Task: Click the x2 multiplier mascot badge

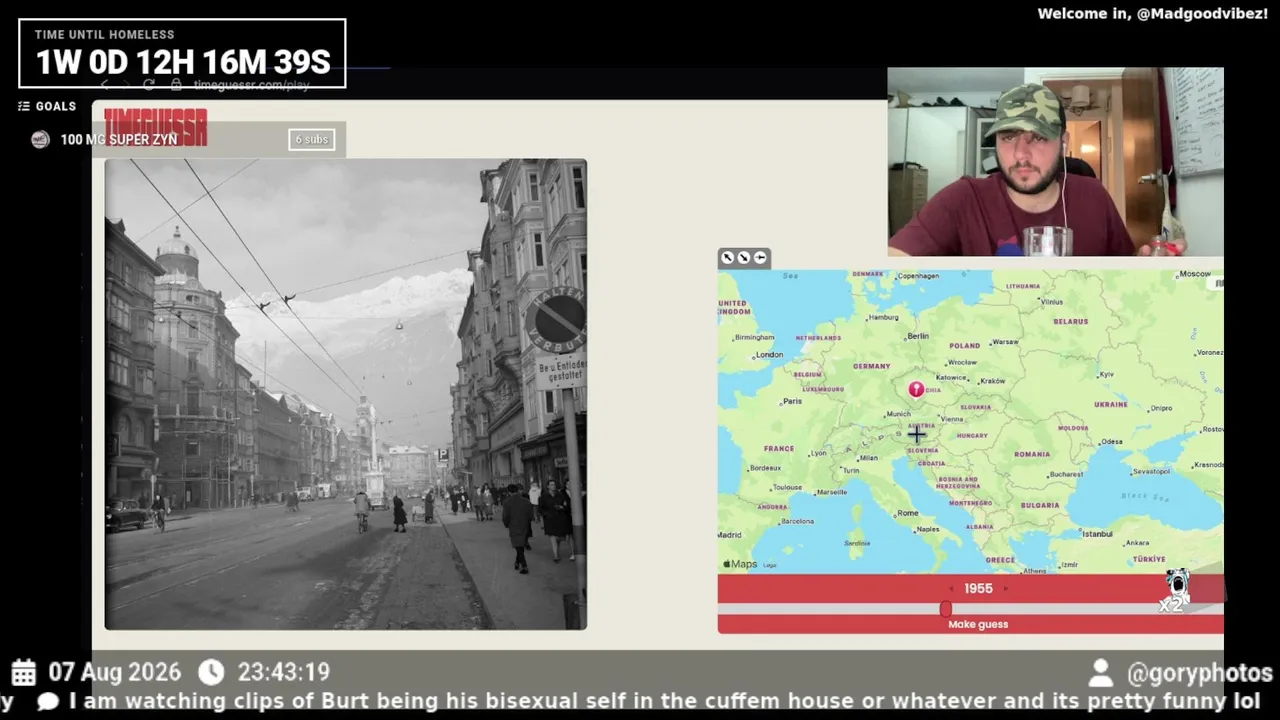Action: (x=1175, y=590)
